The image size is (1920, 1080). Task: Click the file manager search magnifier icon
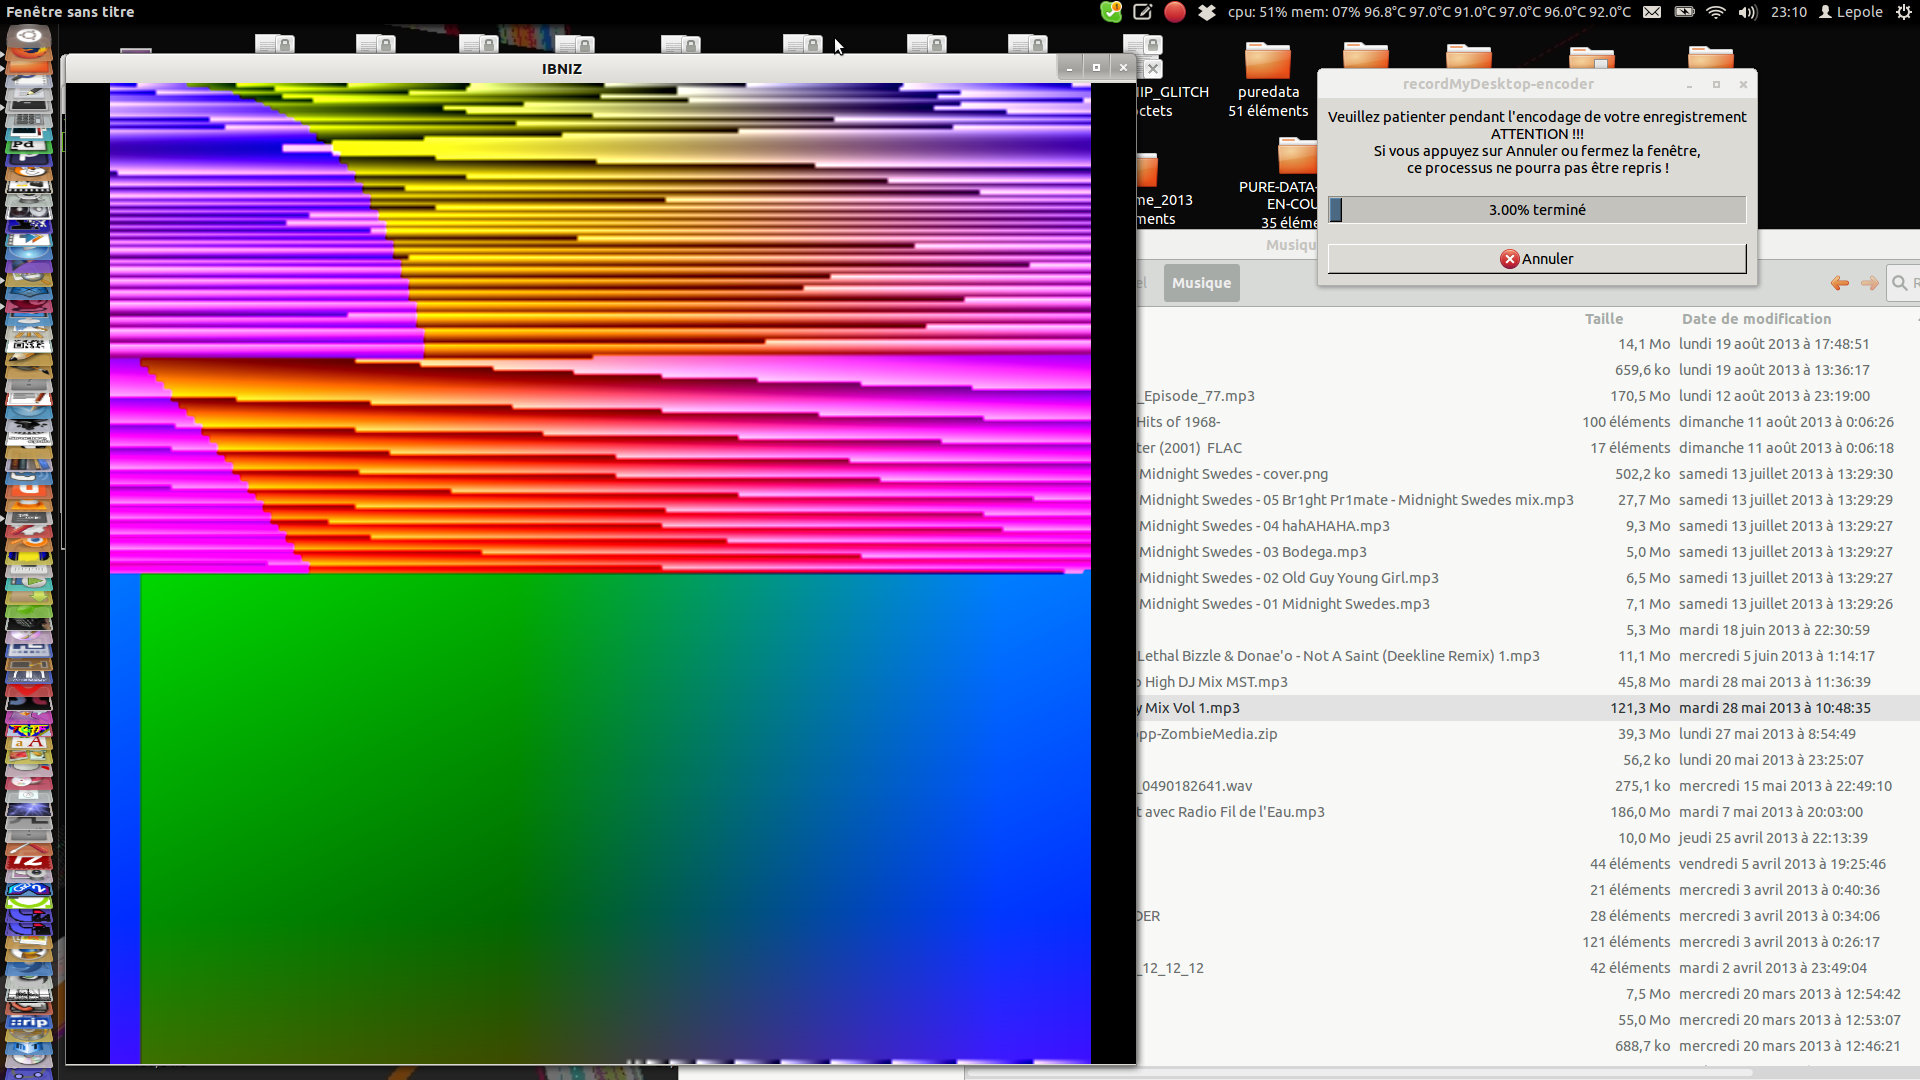point(1900,283)
